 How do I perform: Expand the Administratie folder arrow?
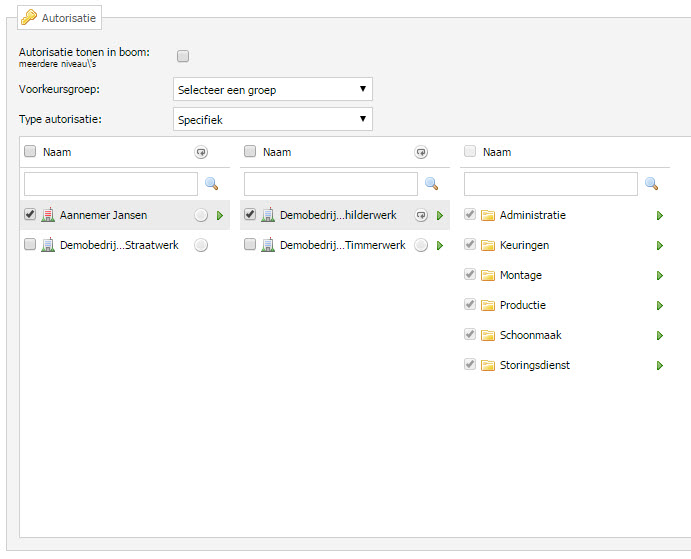click(660, 216)
